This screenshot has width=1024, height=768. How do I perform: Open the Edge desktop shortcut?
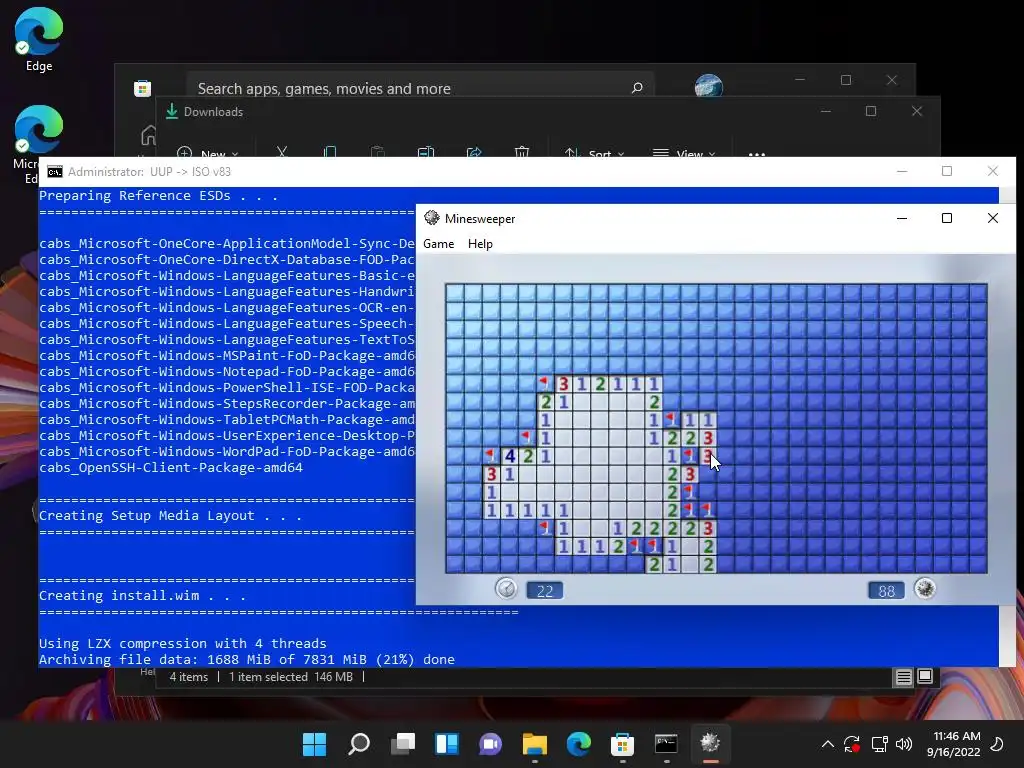click(39, 39)
